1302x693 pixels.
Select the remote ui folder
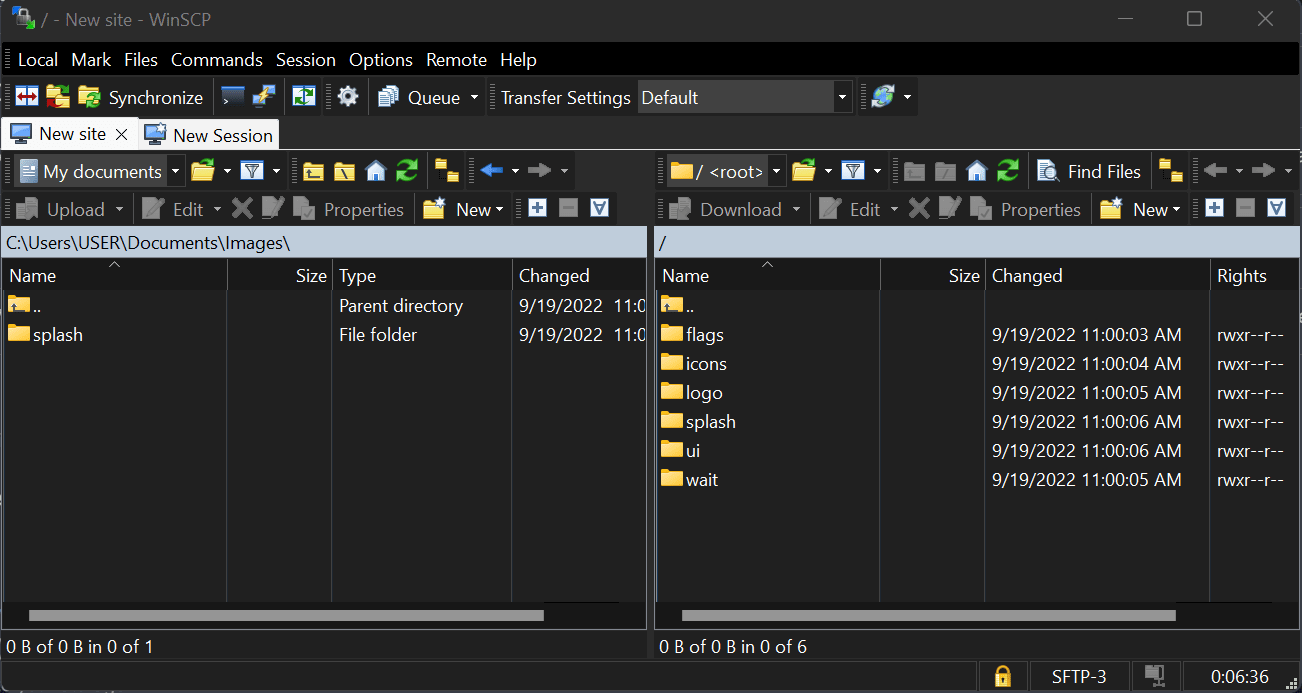(681, 451)
